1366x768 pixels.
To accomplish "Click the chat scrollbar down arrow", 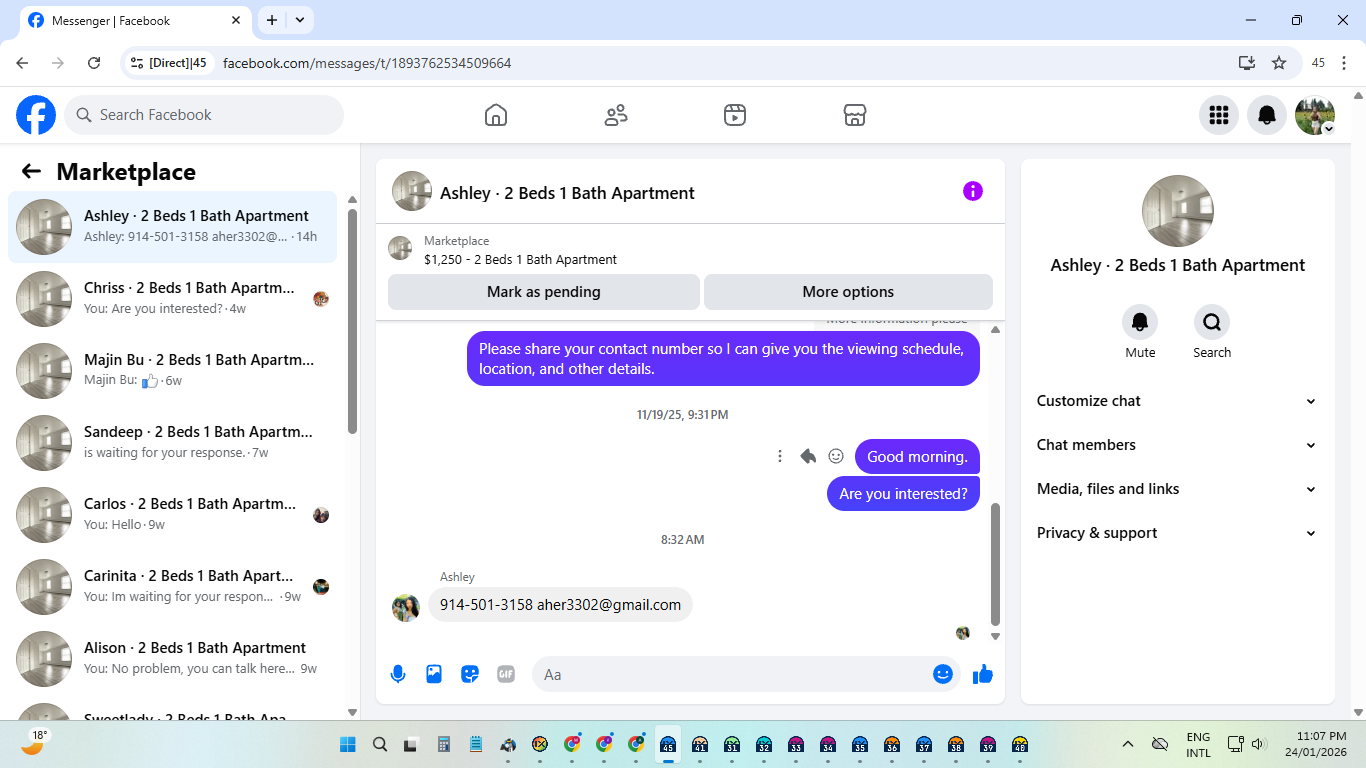I will (995, 636).
